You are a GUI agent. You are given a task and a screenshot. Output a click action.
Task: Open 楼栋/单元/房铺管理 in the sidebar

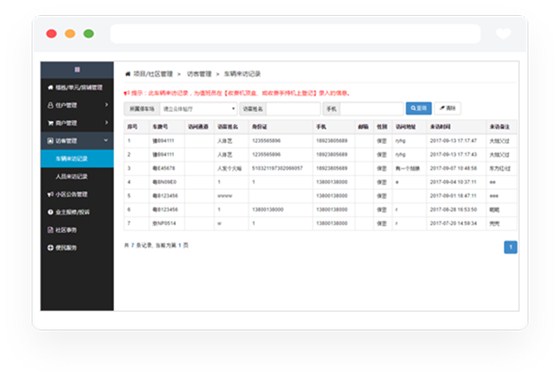coord(77,87)
